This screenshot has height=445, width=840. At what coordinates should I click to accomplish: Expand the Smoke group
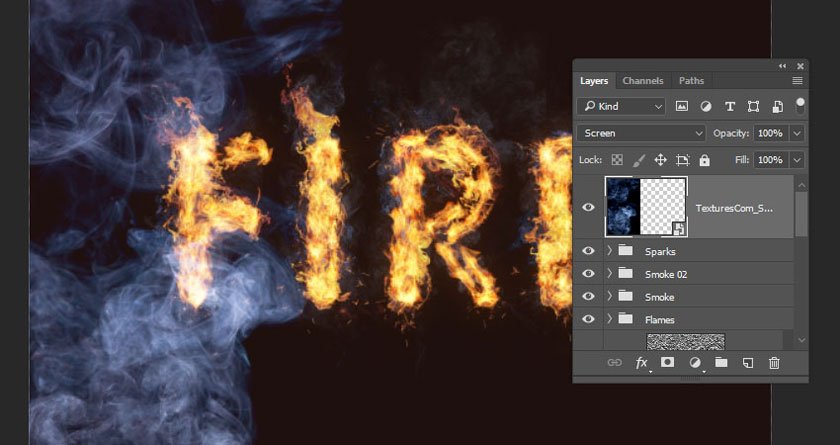(609, 296)
